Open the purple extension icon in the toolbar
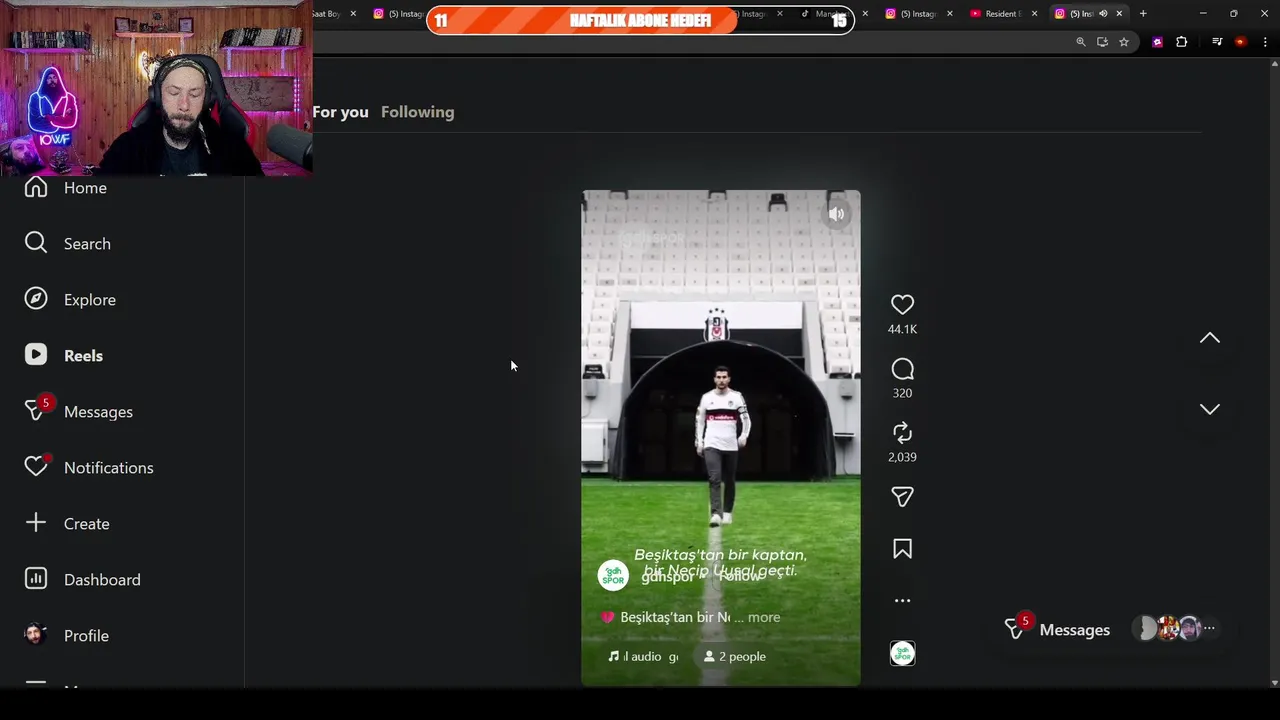This screenshot has height=720, width=1280. pyautogui.click(x=1158, y=42)
